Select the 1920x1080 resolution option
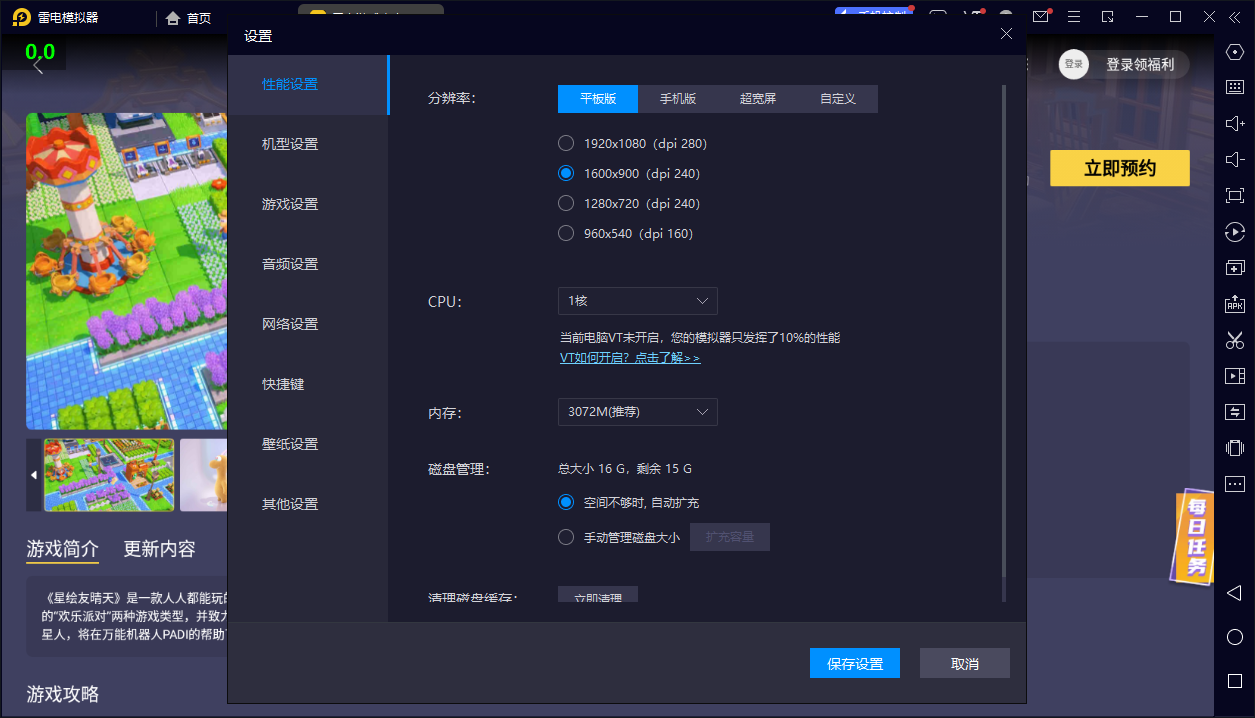 565,143
